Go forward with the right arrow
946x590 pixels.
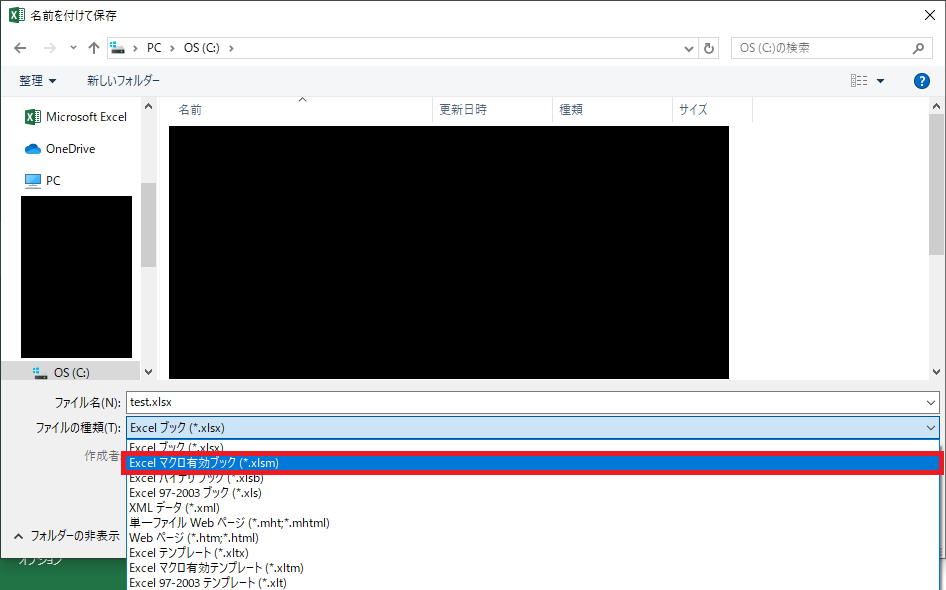49,48
